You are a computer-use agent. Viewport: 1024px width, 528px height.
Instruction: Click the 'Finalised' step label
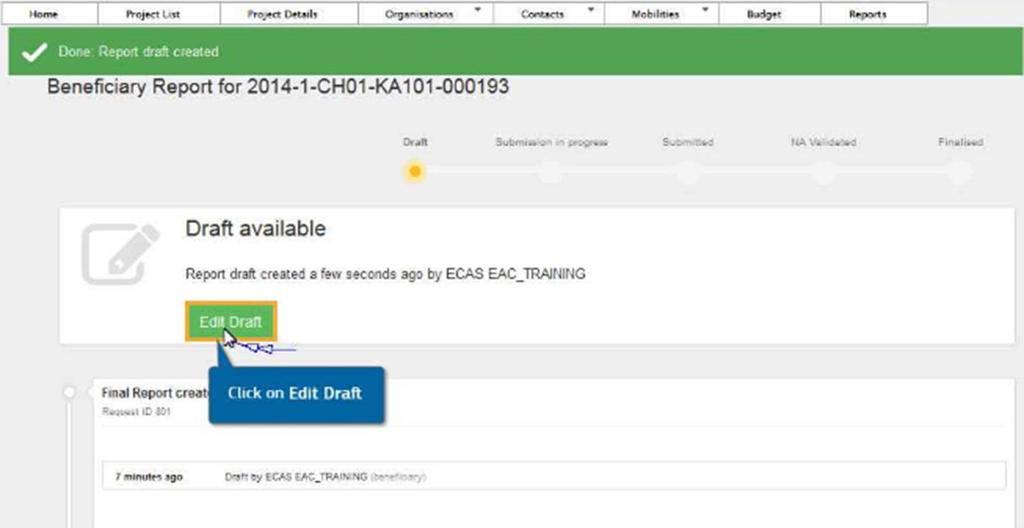(960, 142)
